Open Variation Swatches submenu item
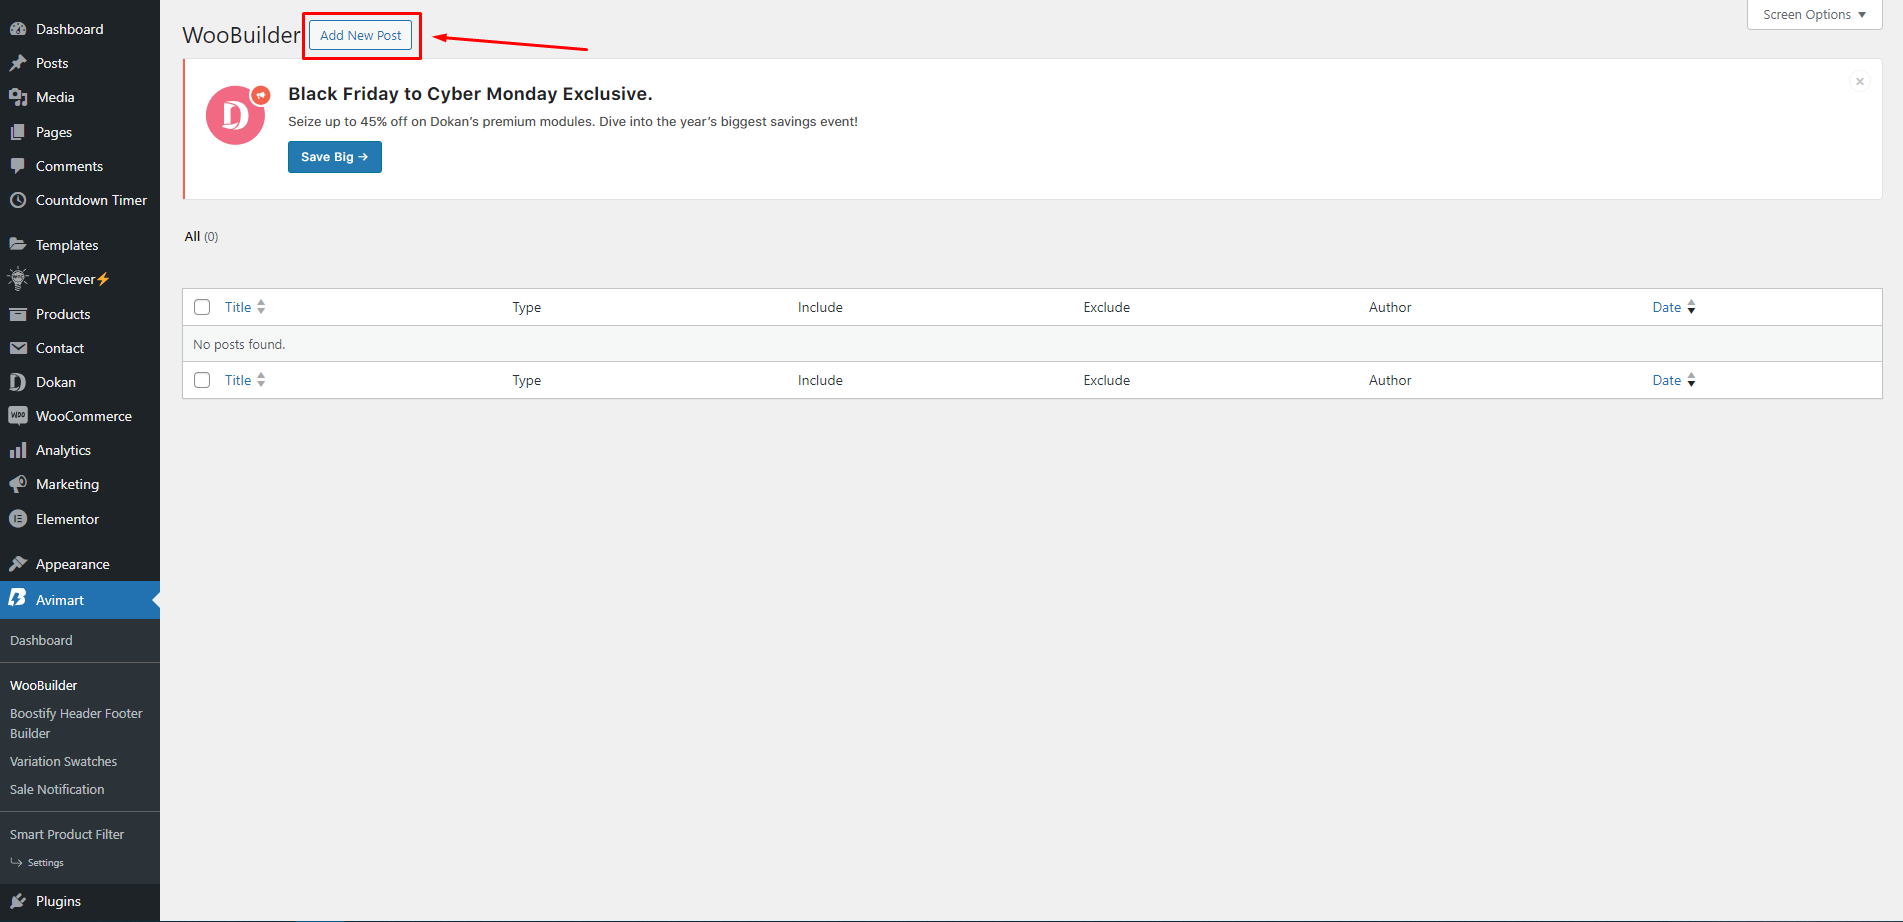The width and height of the screenshot is (1903, 922). point(63,761)
